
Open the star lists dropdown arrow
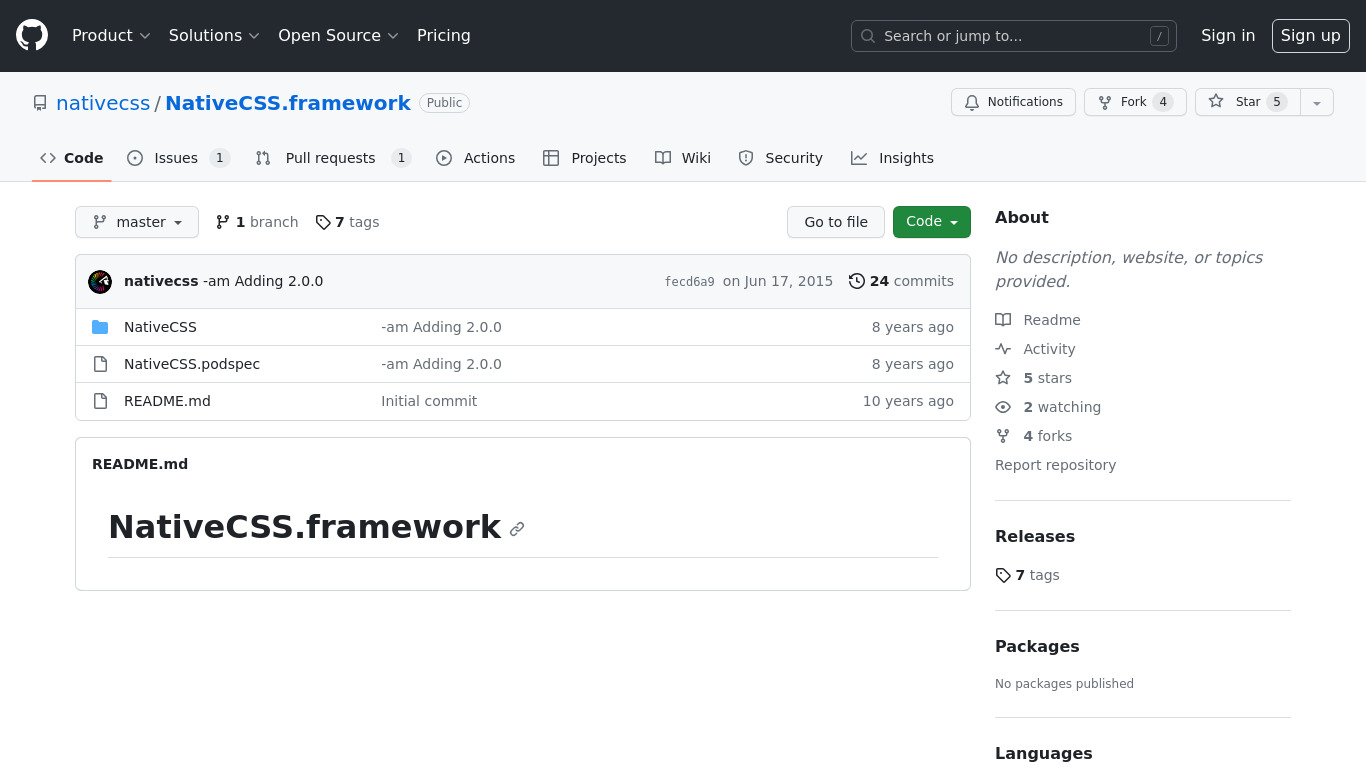pyautogui.click(x=1317, y=102)
